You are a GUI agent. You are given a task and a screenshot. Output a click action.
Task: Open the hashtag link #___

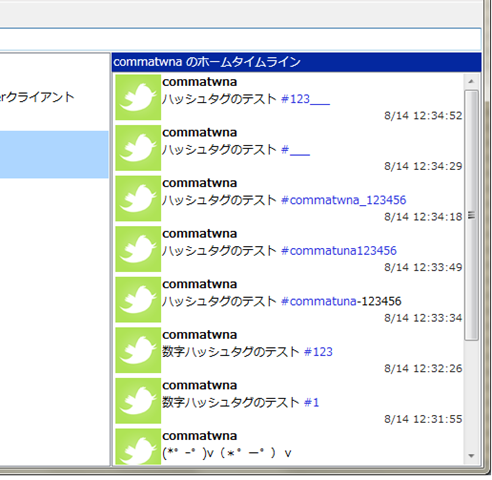296,150
